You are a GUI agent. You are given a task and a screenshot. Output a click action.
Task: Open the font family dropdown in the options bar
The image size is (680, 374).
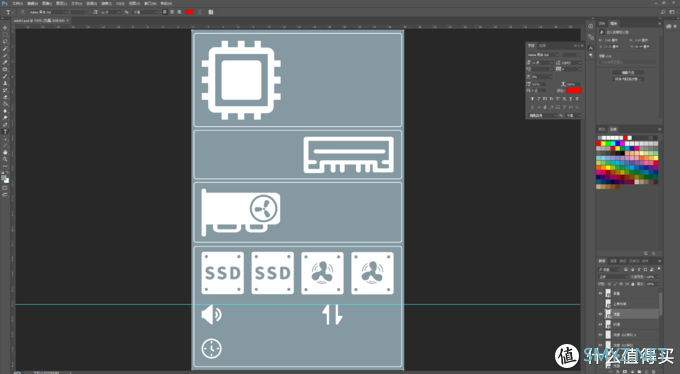coord(48,12)
